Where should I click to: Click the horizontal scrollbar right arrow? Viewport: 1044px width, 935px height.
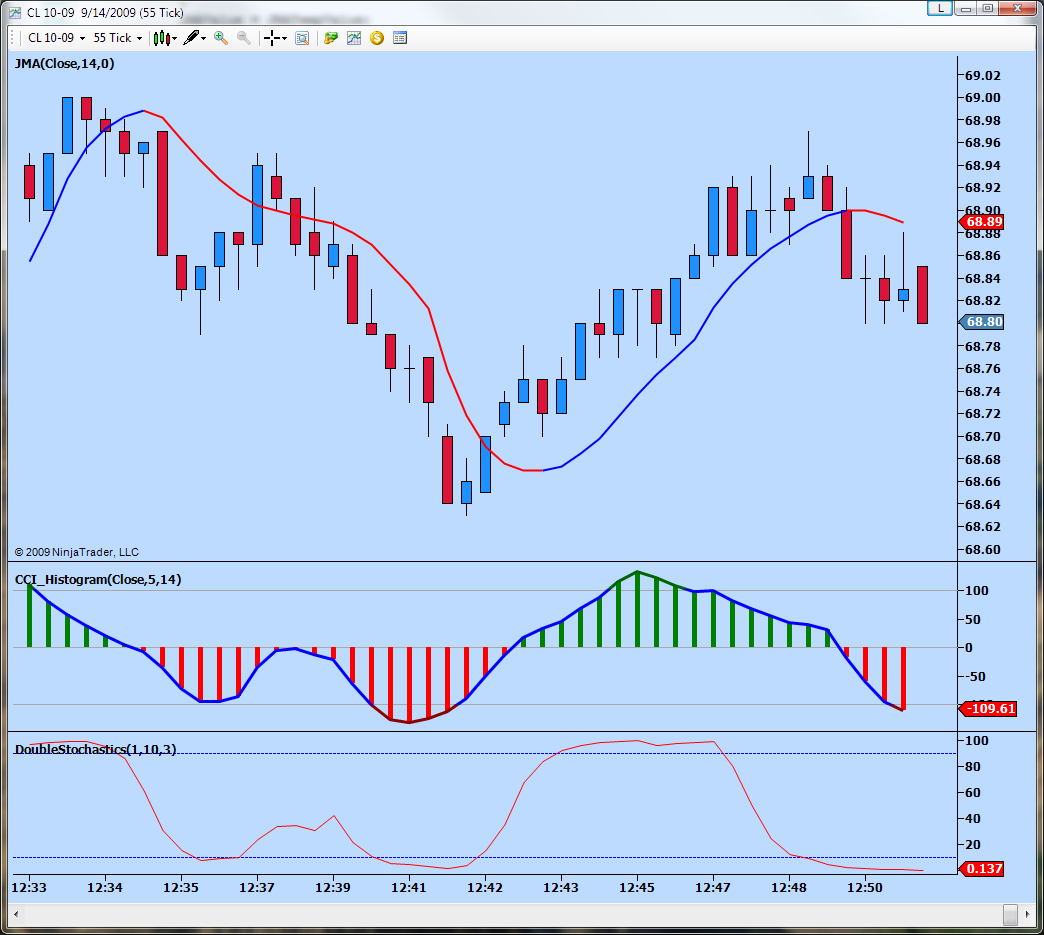1028,914
